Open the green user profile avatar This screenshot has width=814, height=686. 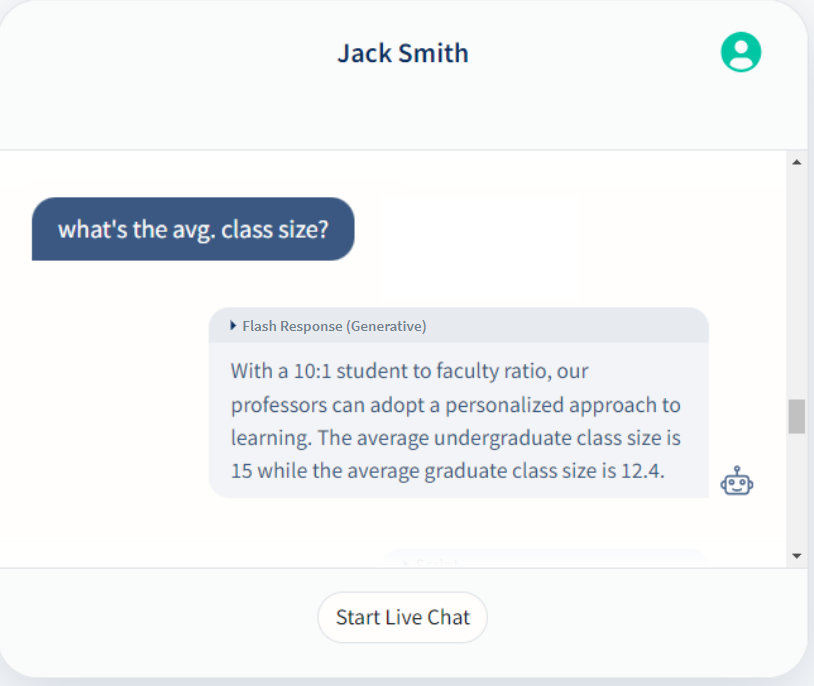point(740,52)
